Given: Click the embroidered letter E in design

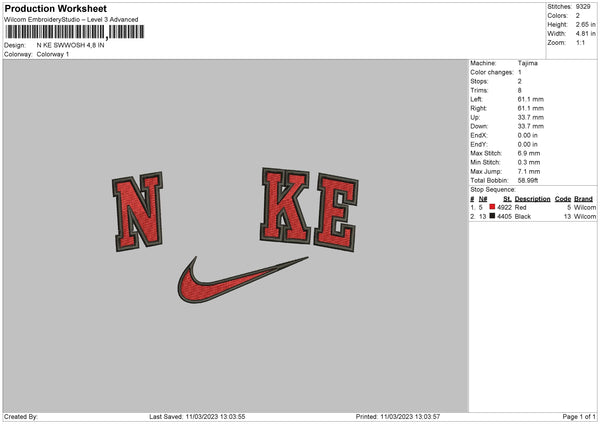Looking at the screenshot, I should pos(336,213).
